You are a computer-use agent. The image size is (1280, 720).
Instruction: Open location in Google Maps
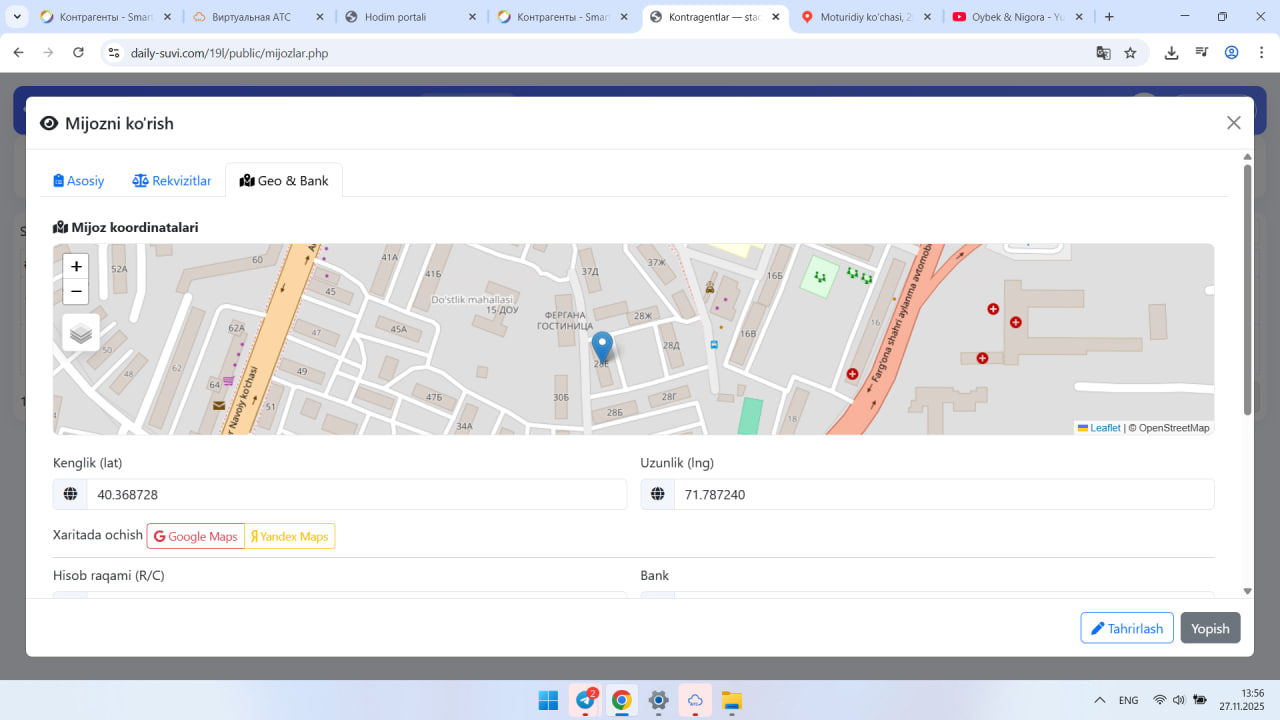coord(196,536)
